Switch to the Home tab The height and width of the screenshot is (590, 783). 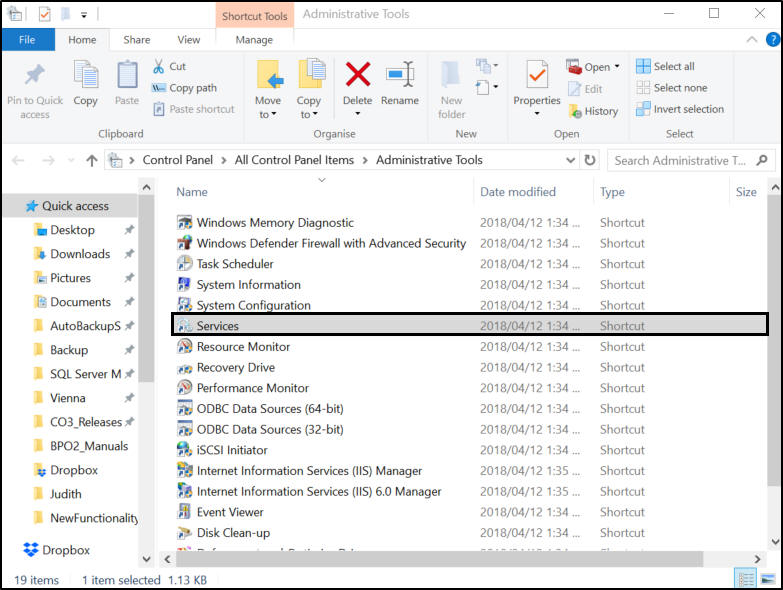click(82, 39)
